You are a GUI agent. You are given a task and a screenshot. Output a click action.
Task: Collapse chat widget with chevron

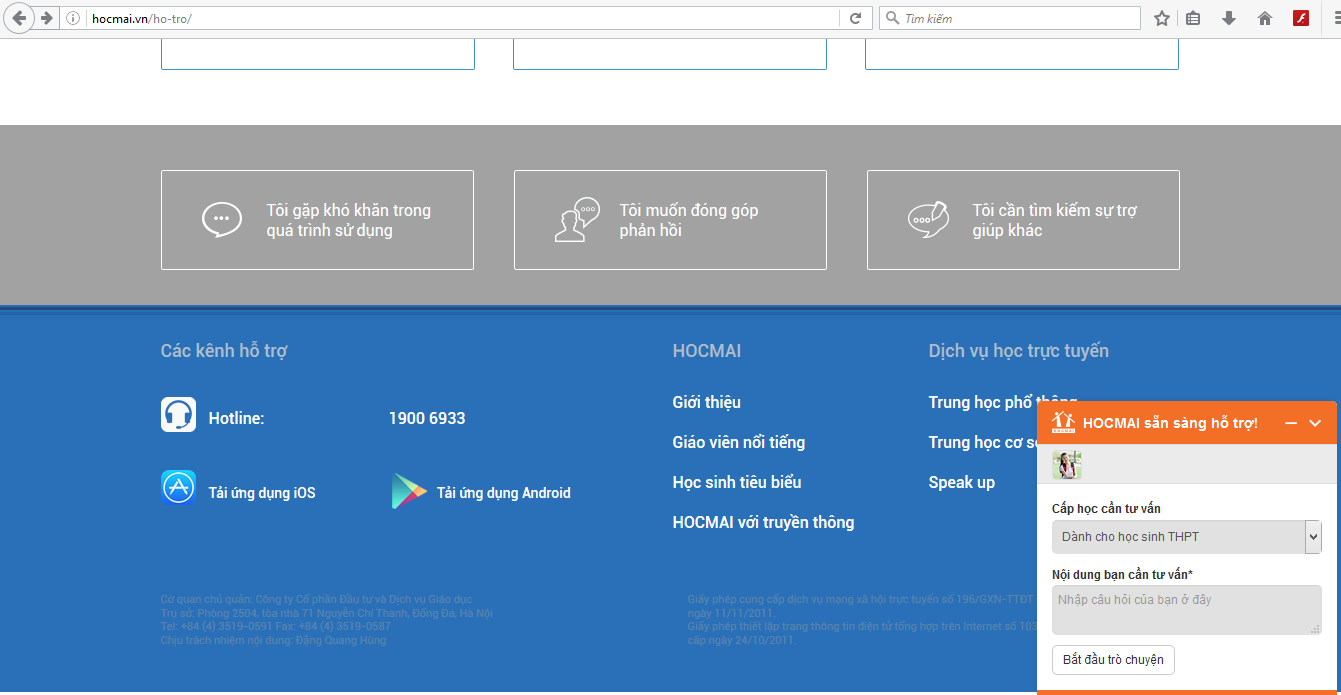point(1315,423)
